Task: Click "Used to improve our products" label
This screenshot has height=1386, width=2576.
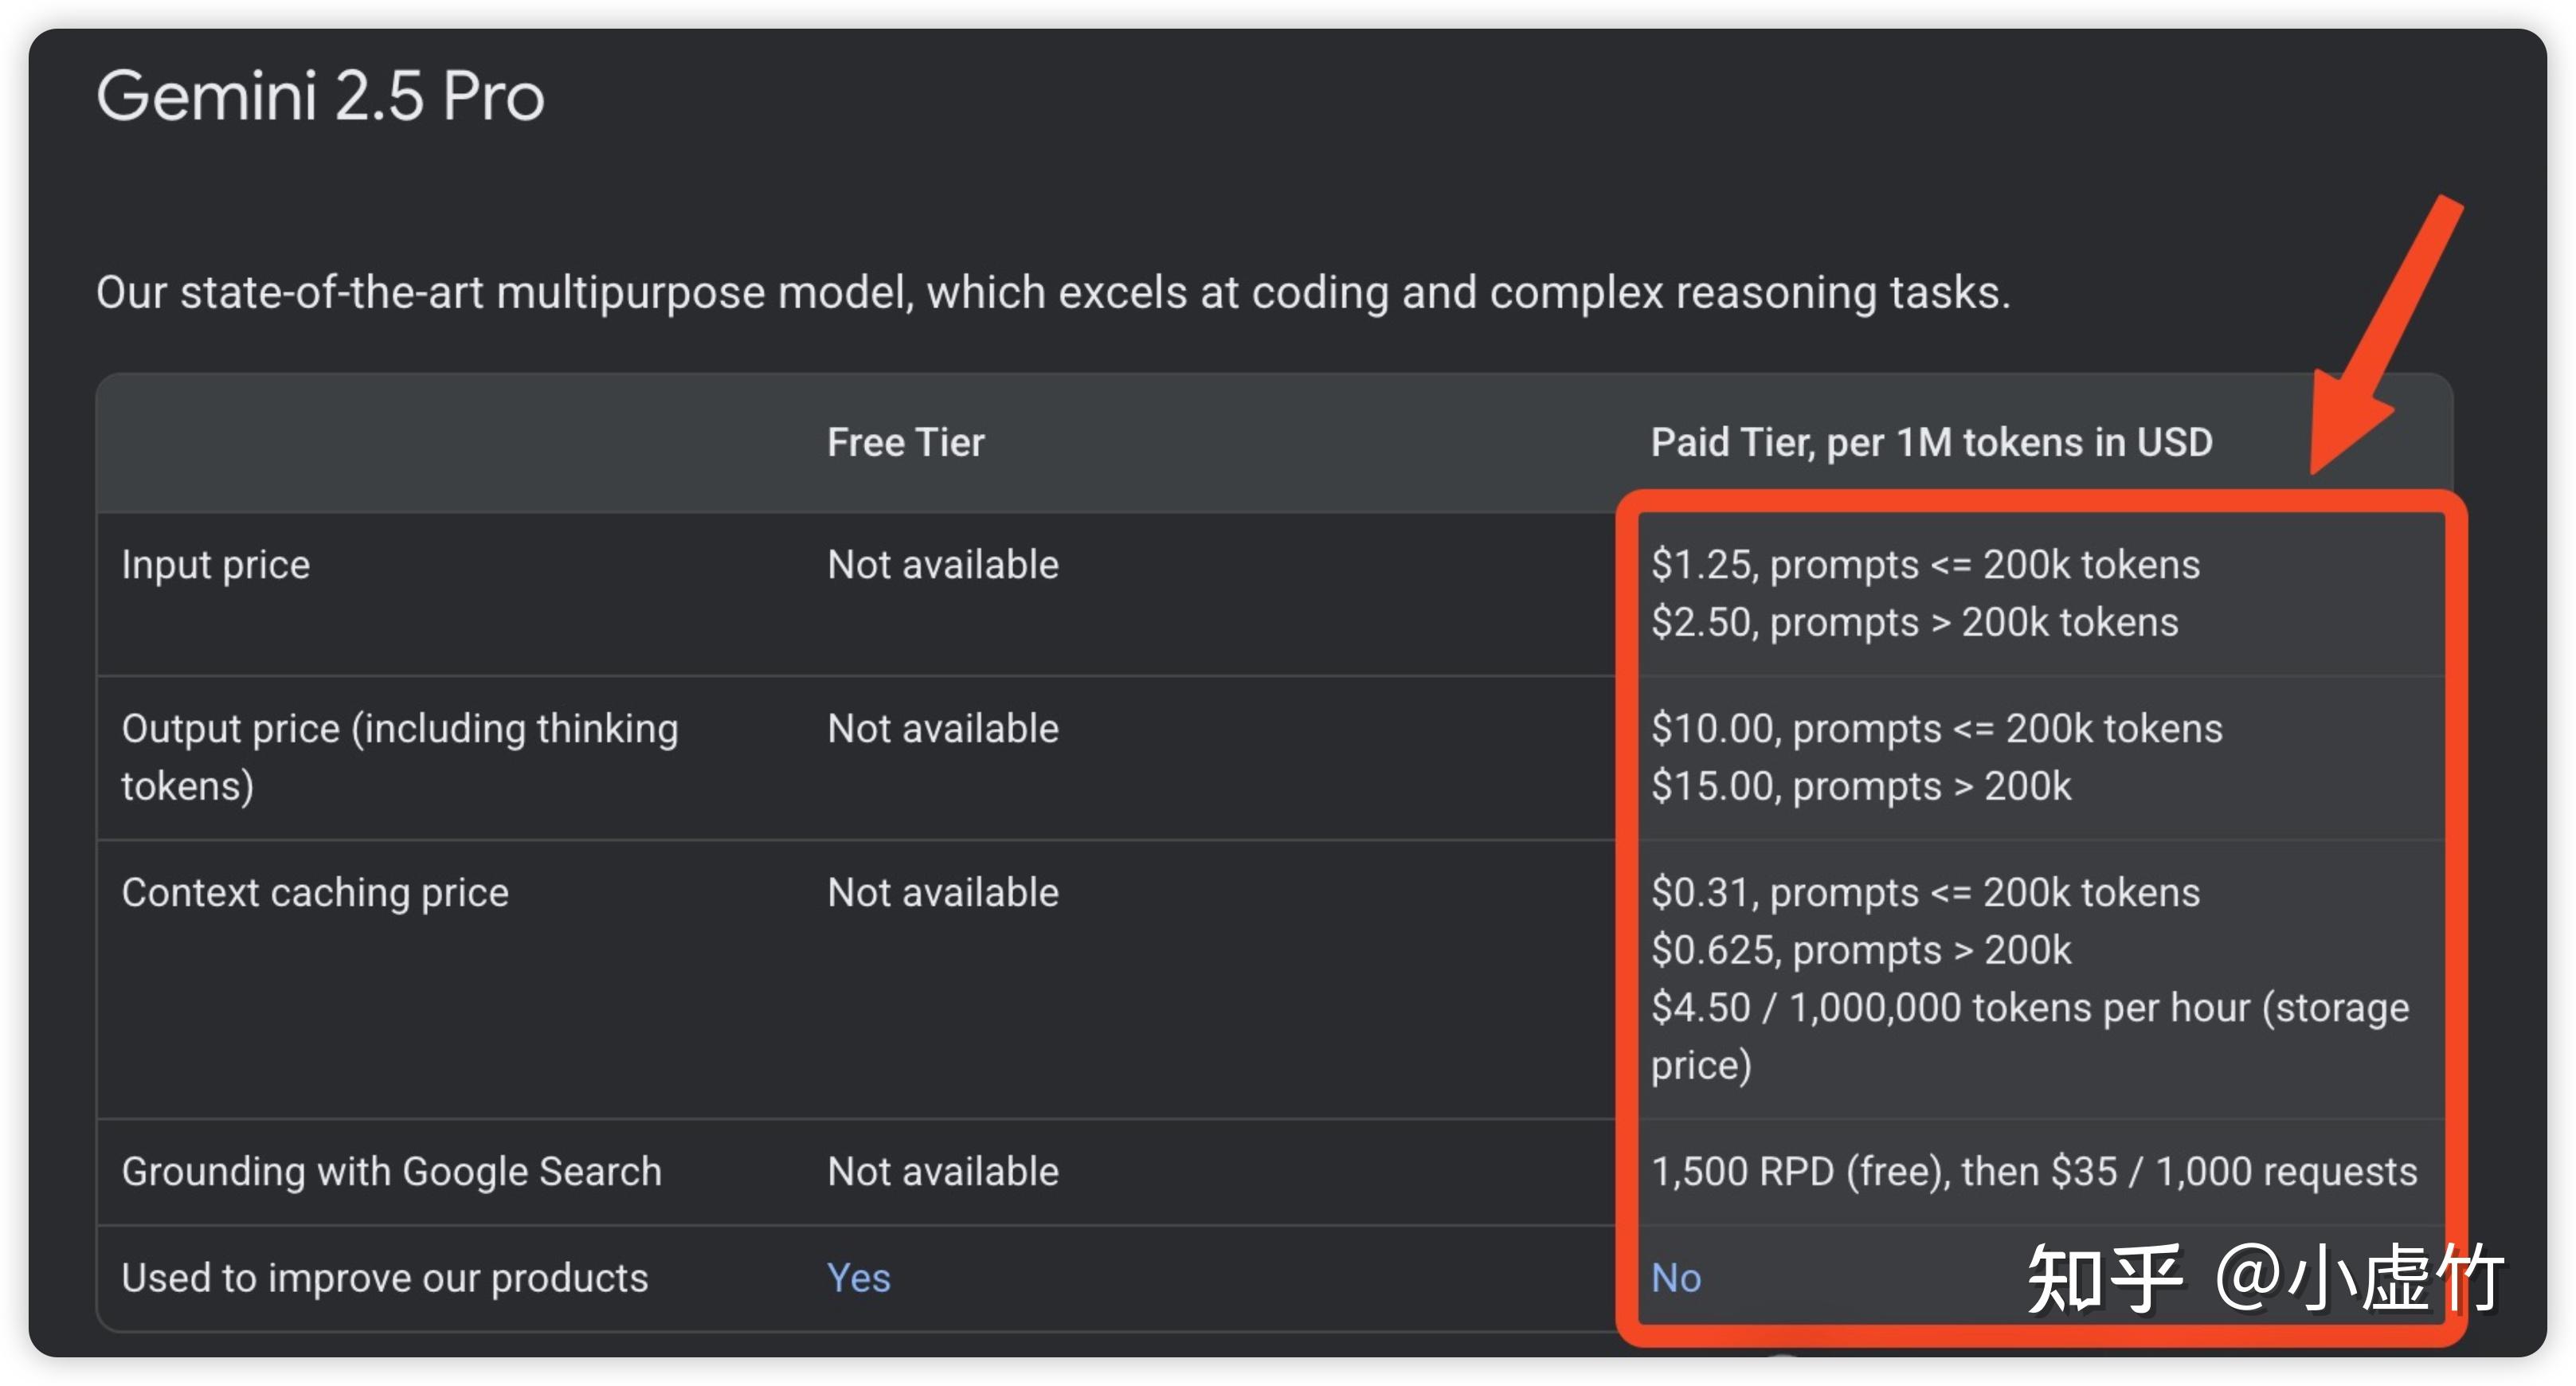Action: pyautogui.click(x=384, y=1277)
